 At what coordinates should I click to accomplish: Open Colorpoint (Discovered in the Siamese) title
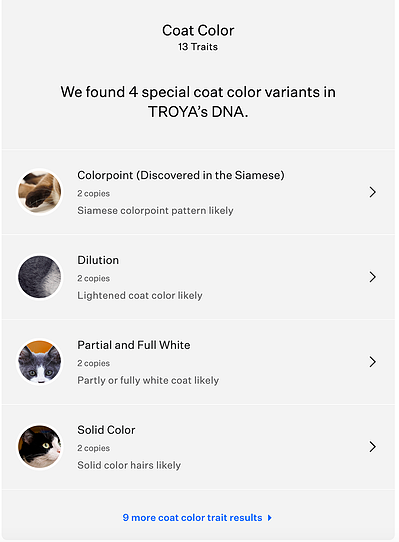181,175
